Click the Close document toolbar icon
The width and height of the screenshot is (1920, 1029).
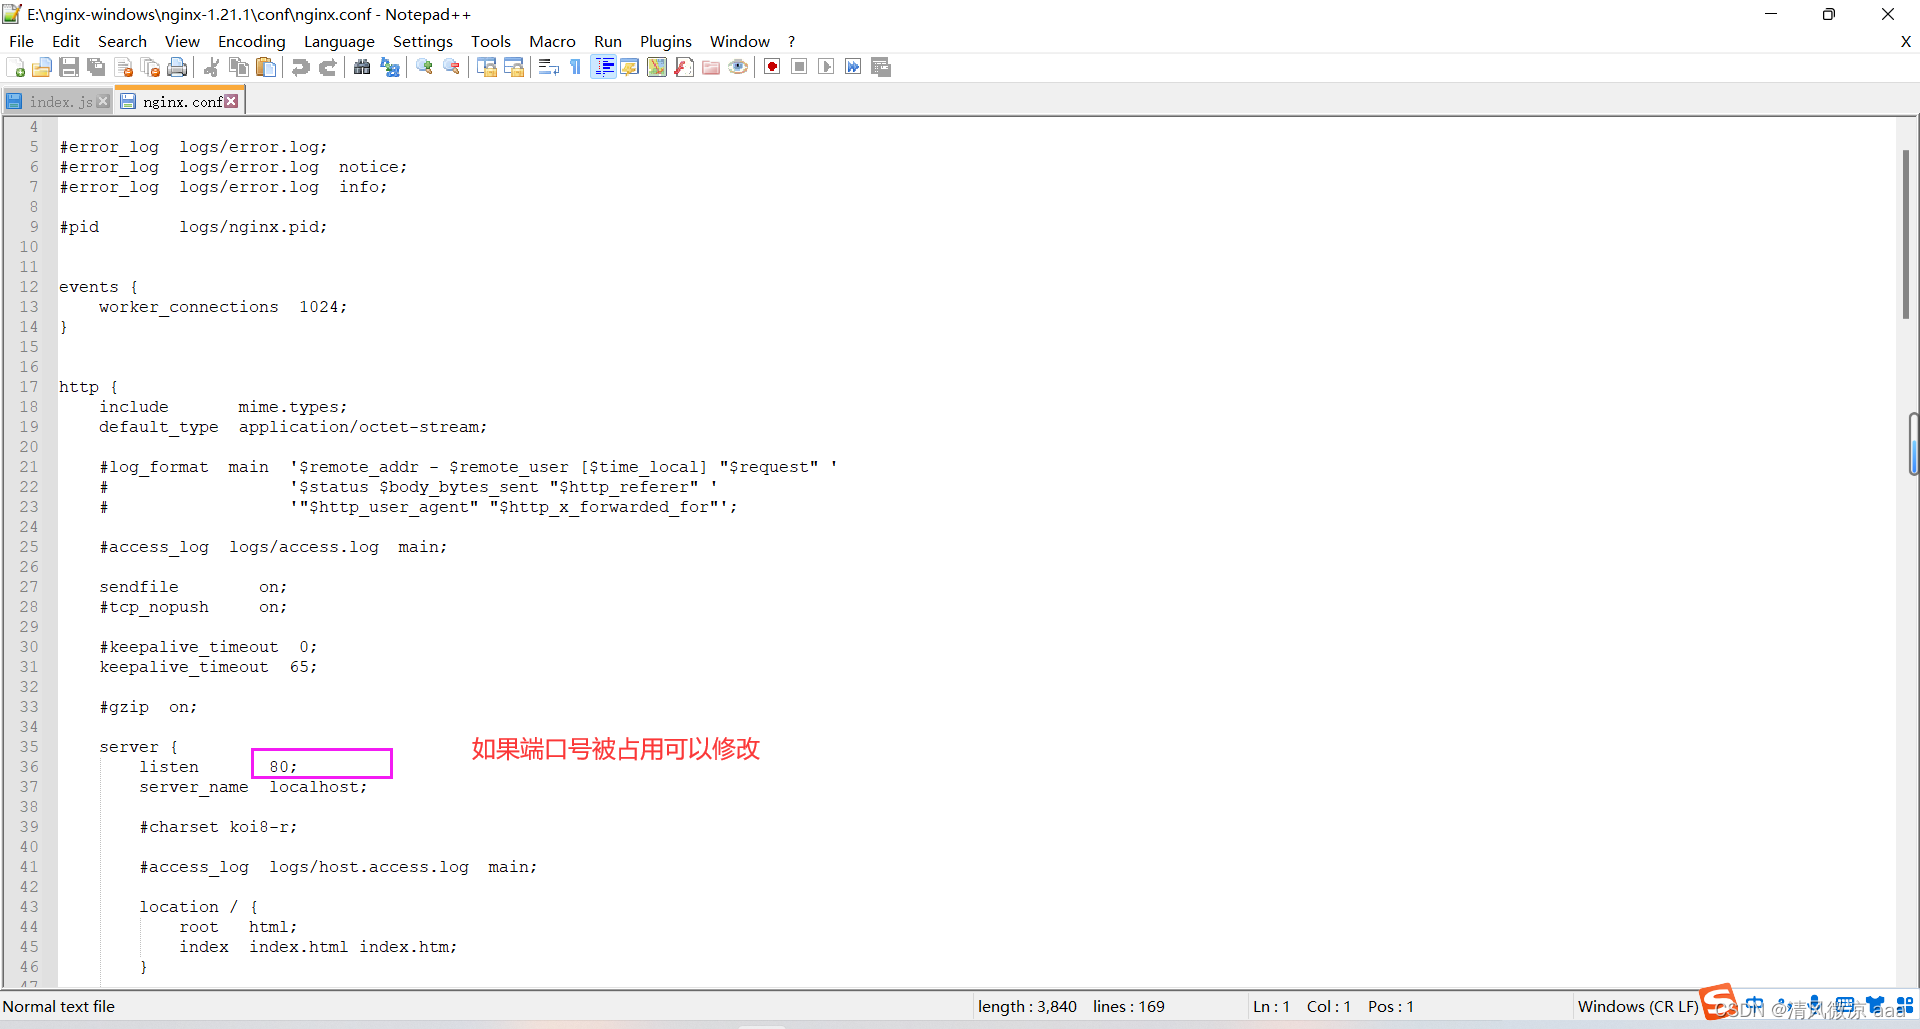click(x=124, y=67)
